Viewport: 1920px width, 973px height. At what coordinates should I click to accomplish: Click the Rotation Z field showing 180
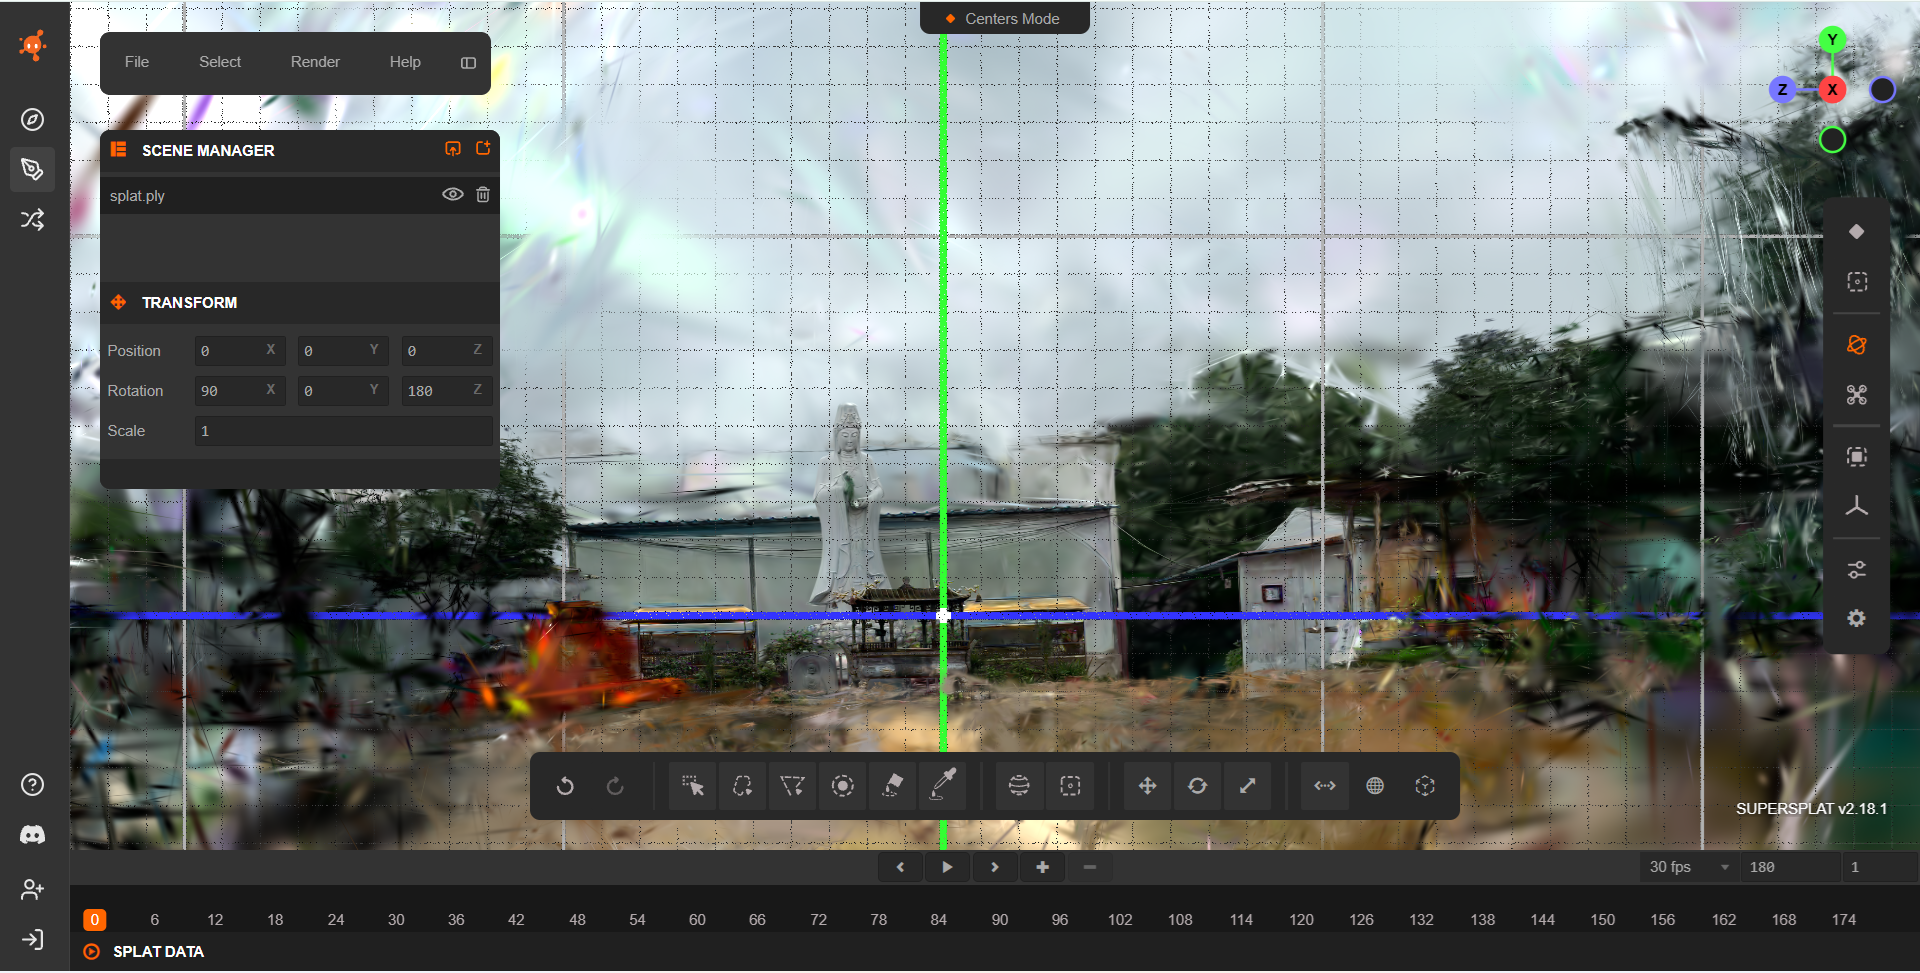pos(447,391)
